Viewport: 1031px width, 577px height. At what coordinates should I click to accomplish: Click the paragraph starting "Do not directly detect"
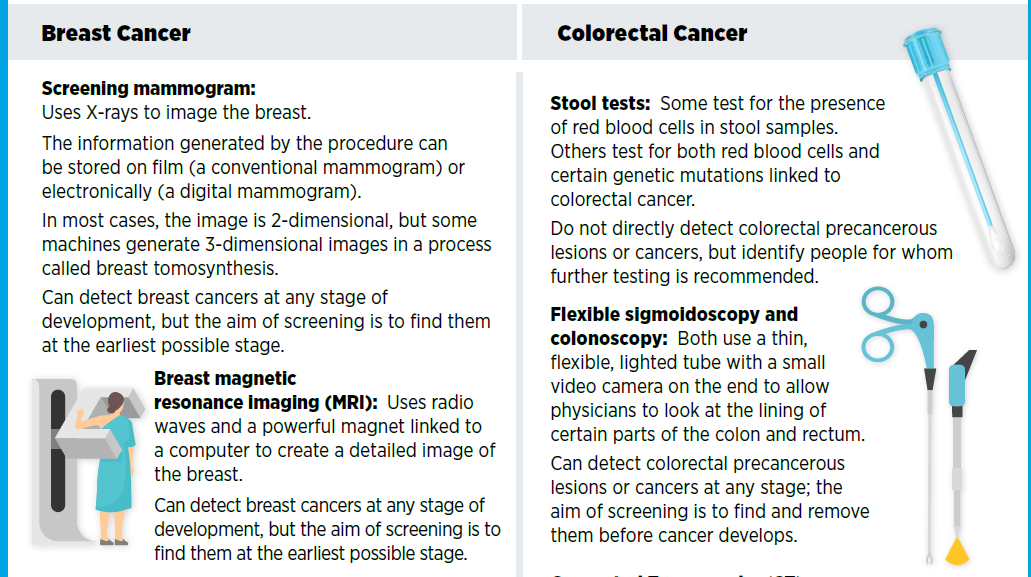pos(750,252)
